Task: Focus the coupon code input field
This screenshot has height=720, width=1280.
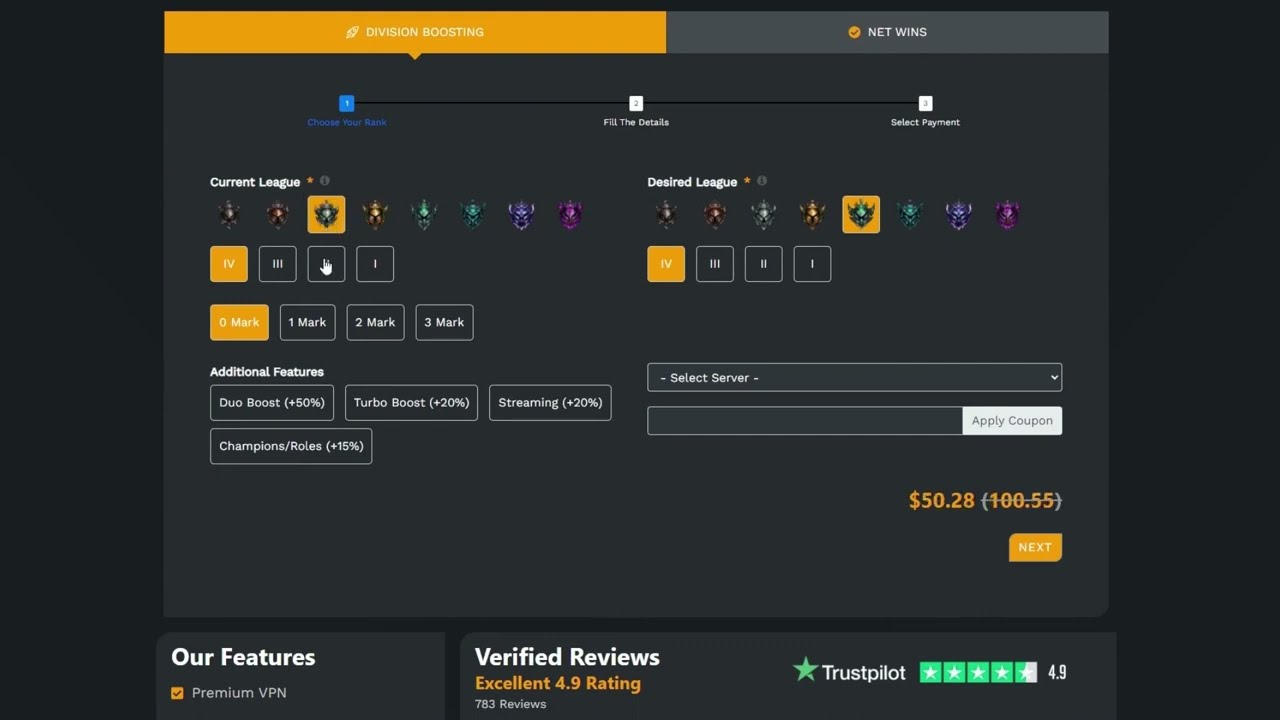Action: click(805, 421)
